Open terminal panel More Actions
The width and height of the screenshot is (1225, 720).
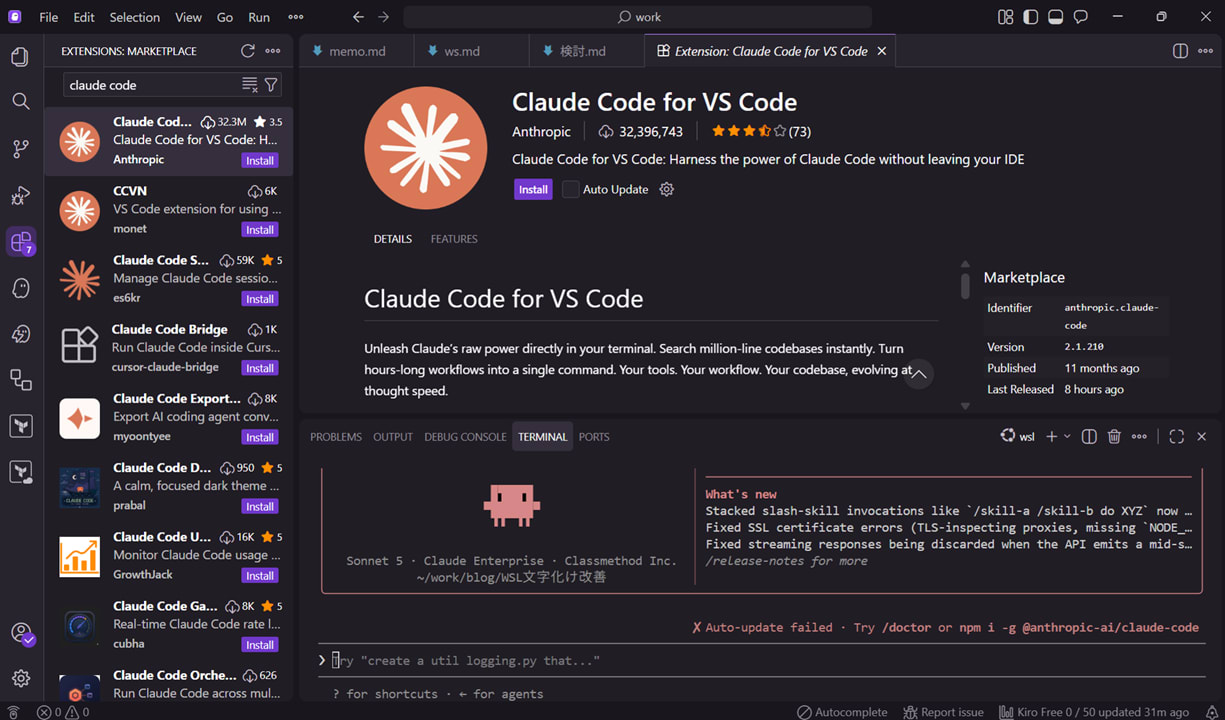coord(1140,437)
